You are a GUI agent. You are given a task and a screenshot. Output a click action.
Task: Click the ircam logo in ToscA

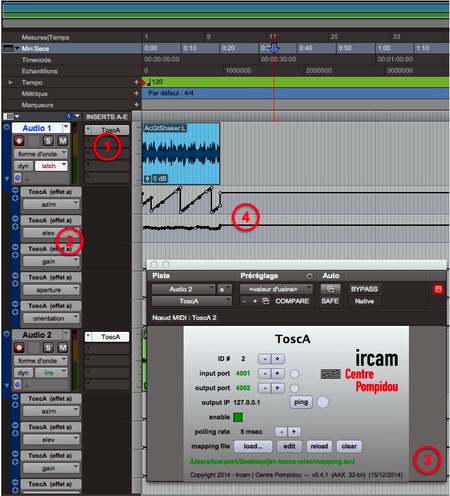[377, 358]
